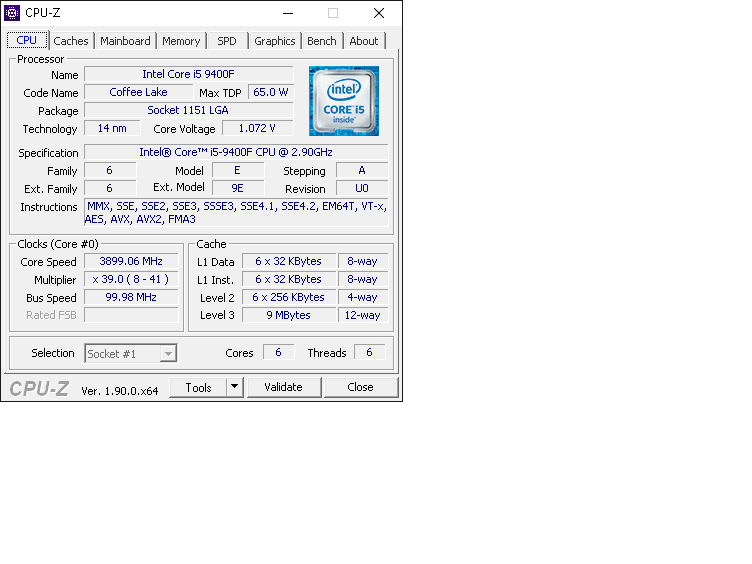Select the Bench tab
The image size is (752, 564).
[x=322, y=41]
